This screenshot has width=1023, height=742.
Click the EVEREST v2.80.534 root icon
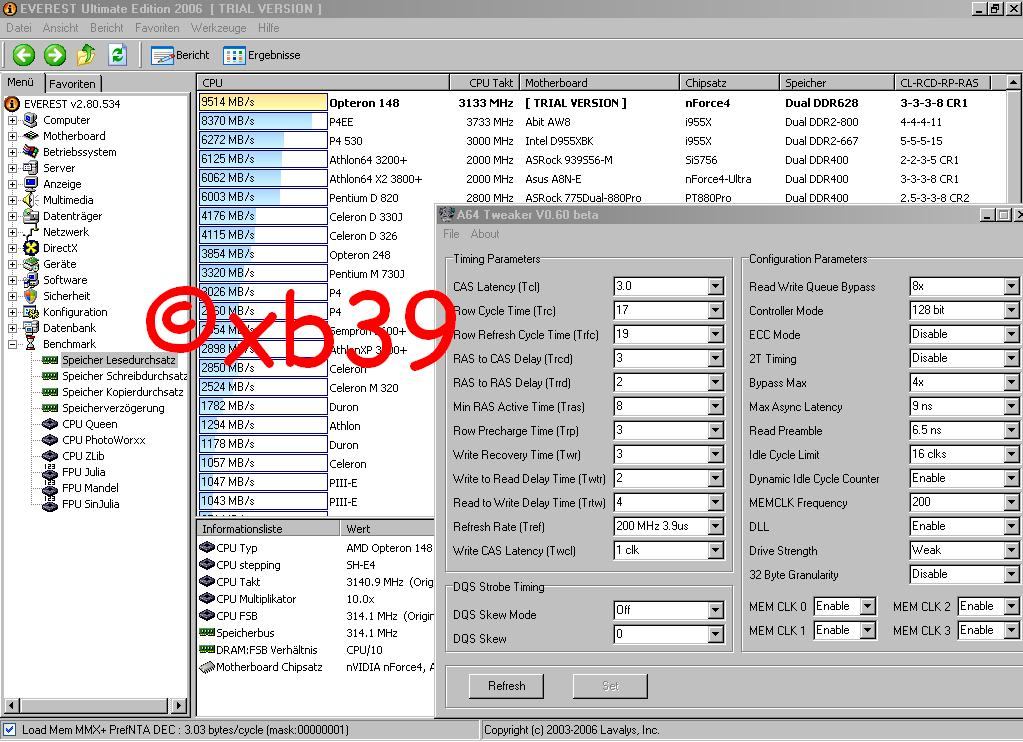click(12, 104)
